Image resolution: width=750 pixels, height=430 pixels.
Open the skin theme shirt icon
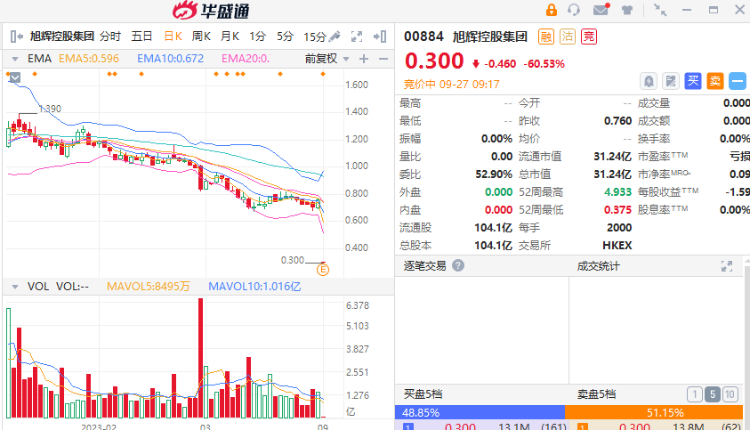coord(627,10)
